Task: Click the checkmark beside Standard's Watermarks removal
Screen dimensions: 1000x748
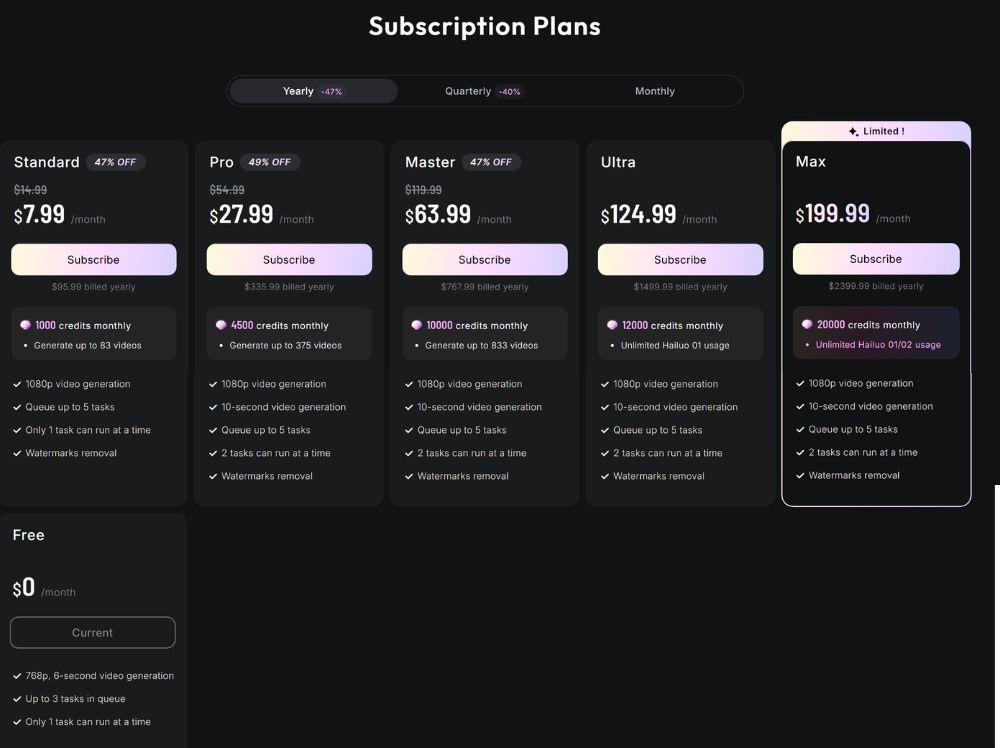Action: point(18,453)
